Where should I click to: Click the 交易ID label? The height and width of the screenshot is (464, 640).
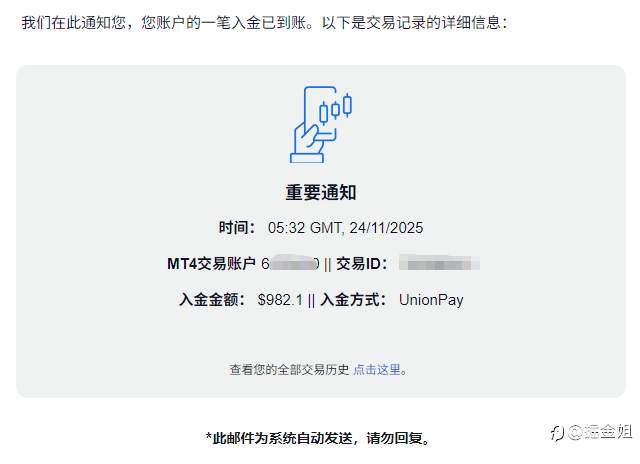point(361,264)
